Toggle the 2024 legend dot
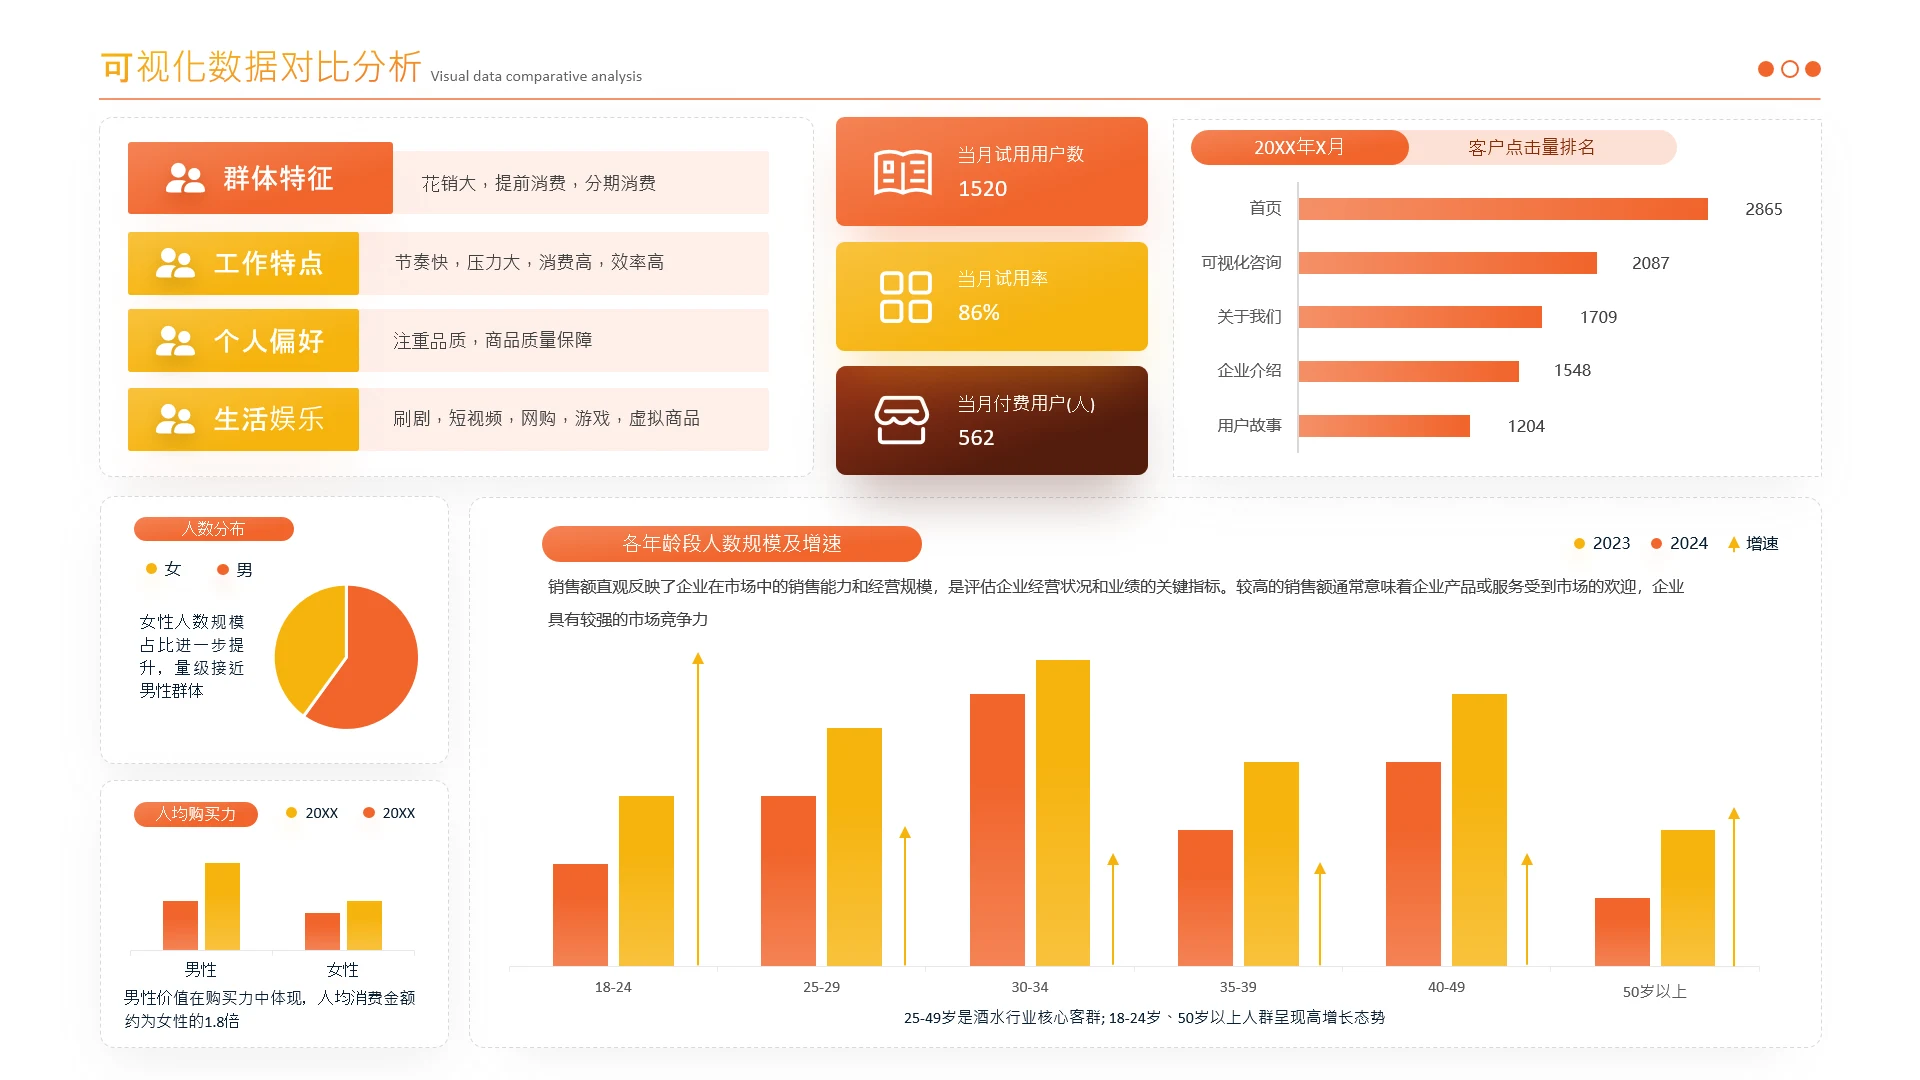 (1656, 544)
